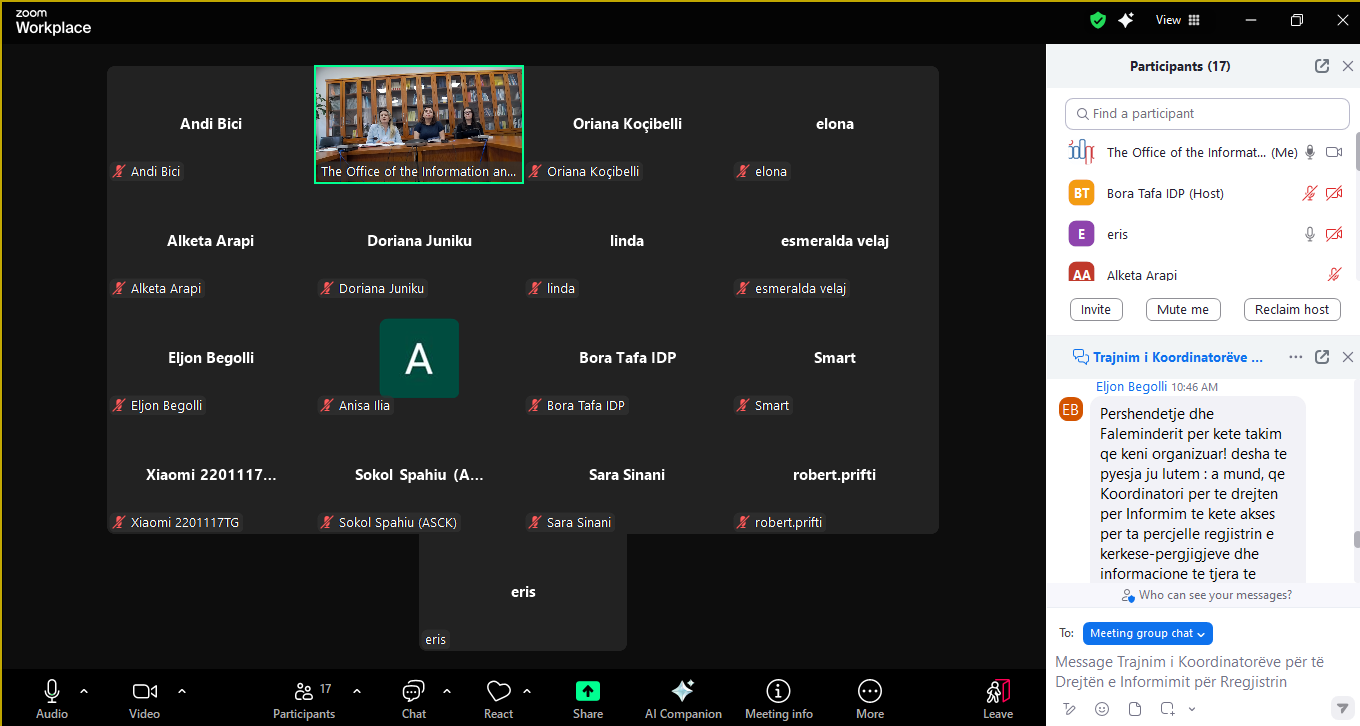Image resolution: width=1360 pixels, height=726 pixels.
Task: Expand the Audio options arrow
Action: pos(84,691)
